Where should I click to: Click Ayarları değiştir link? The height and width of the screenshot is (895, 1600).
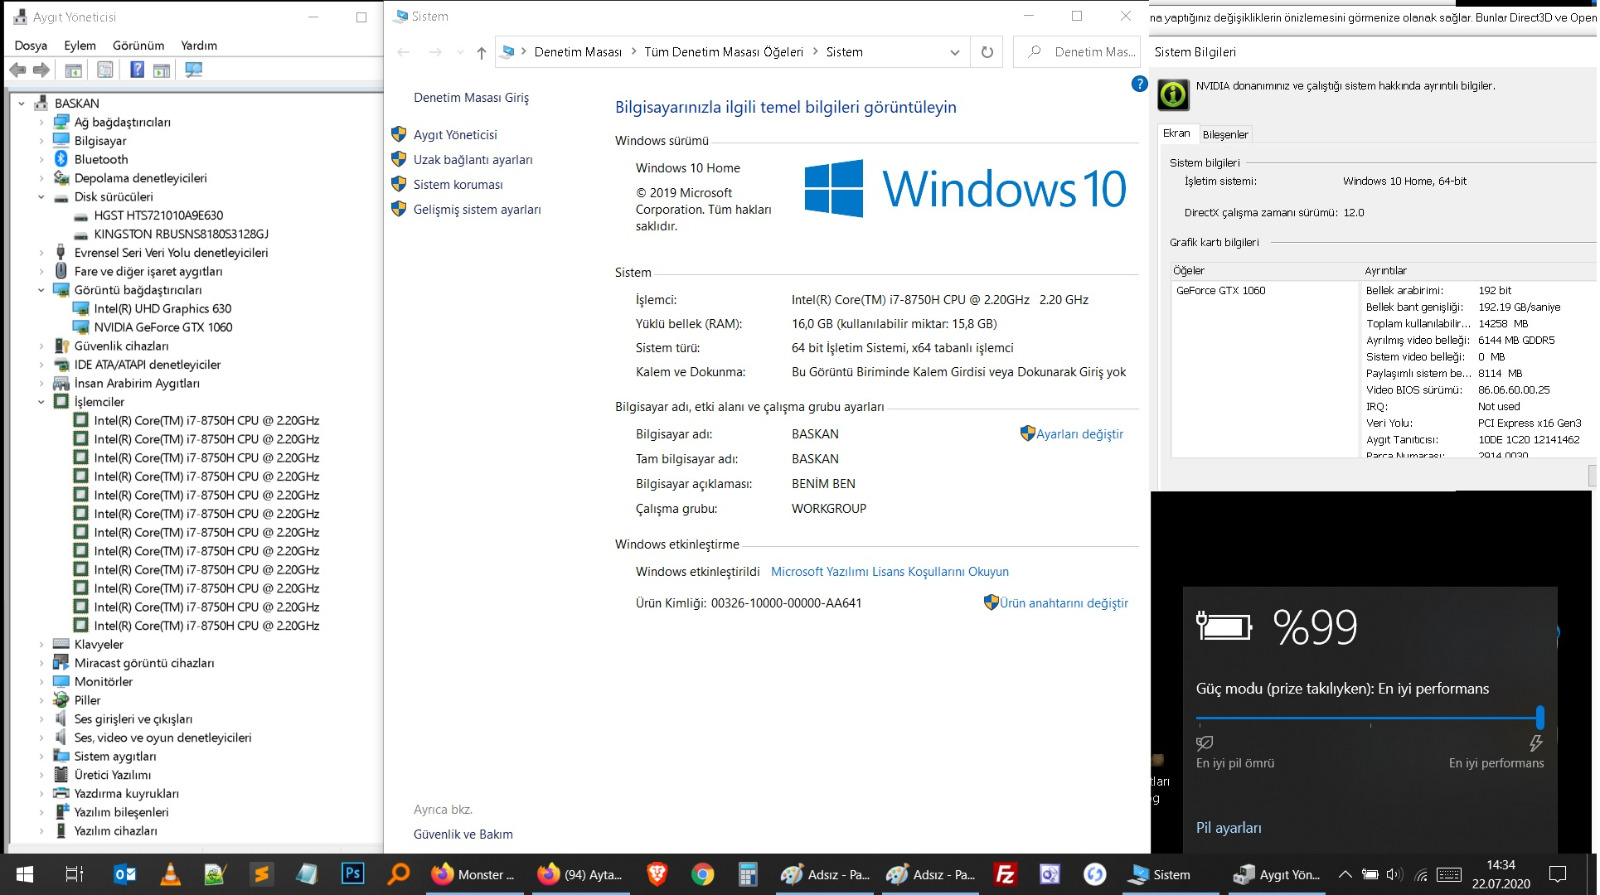tap(1079, 434)
